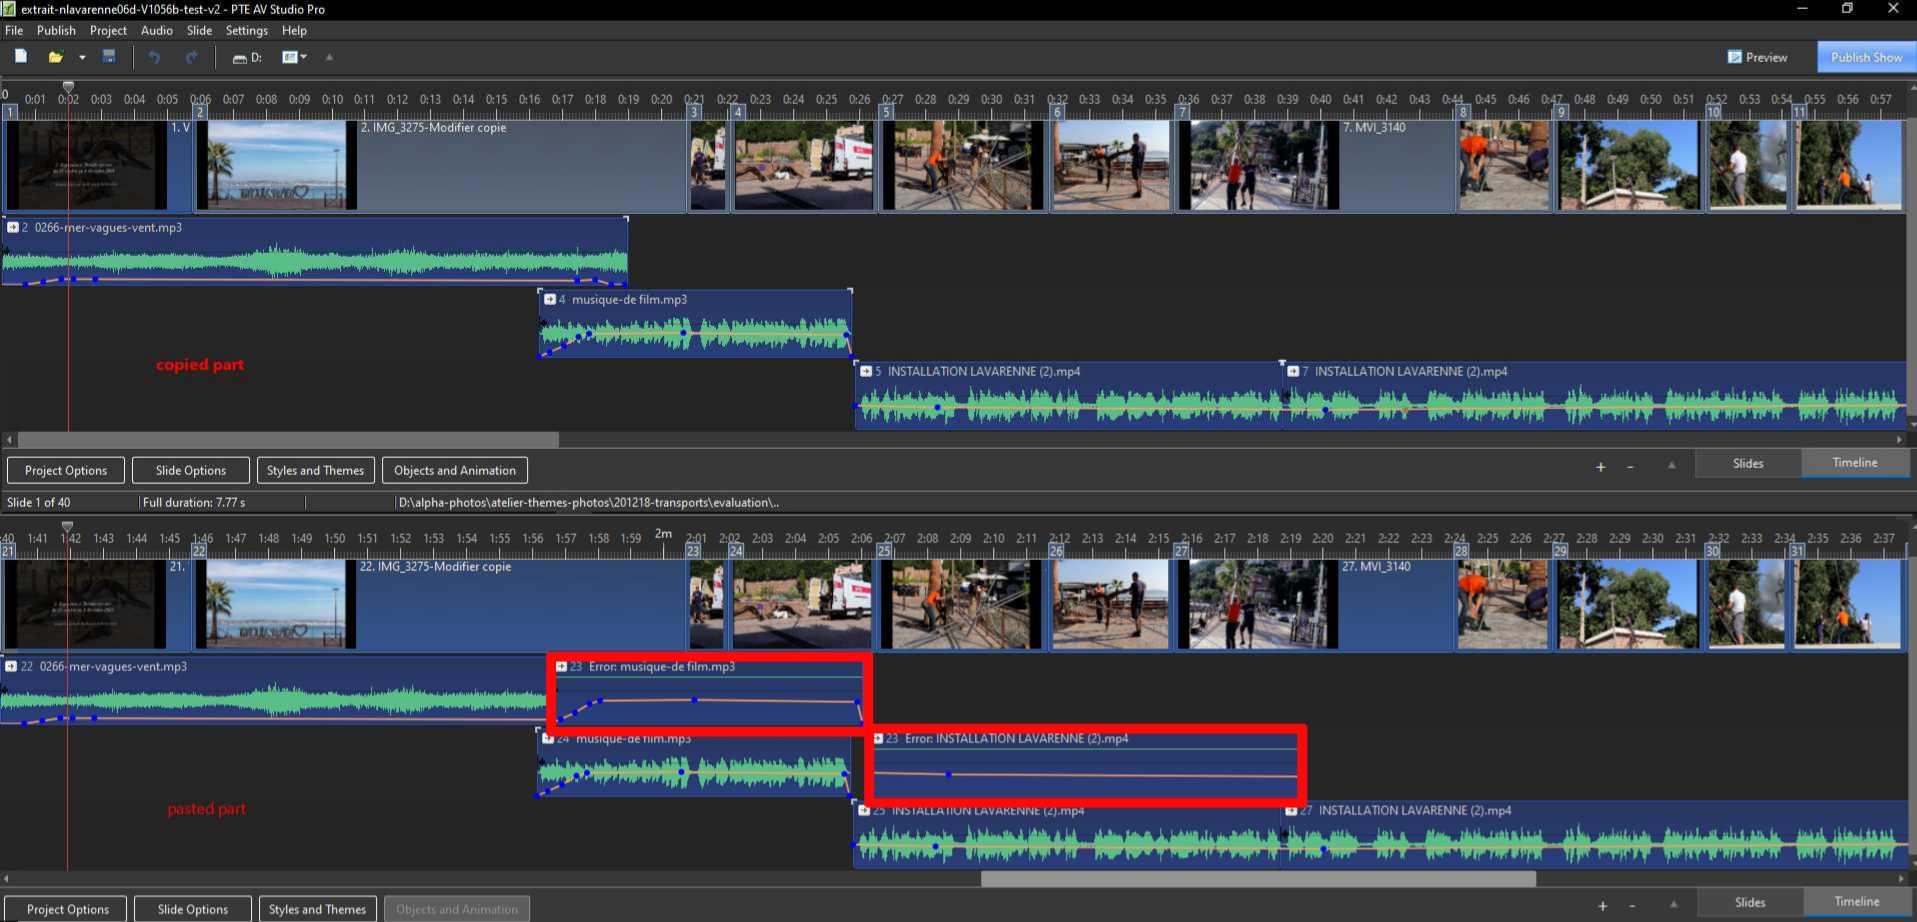This screenshot has height=922, width=1917.
Task: Open the Publish menu
Action: point(56,30)
